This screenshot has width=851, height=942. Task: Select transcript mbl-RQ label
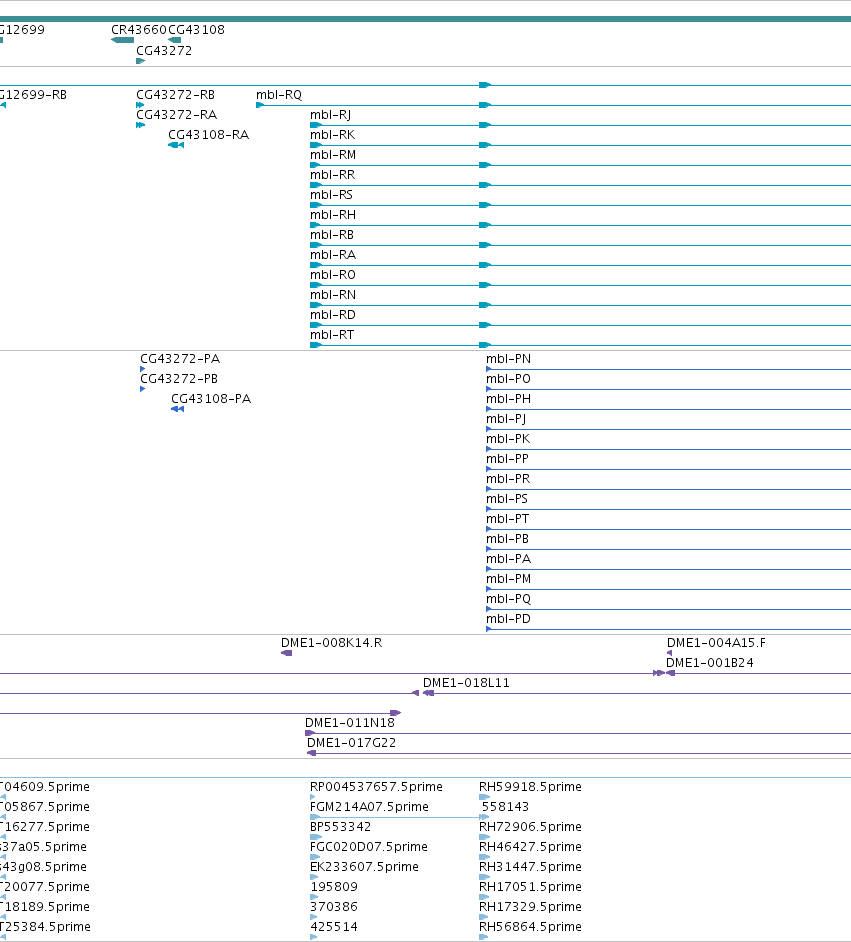tap(279, 94)
